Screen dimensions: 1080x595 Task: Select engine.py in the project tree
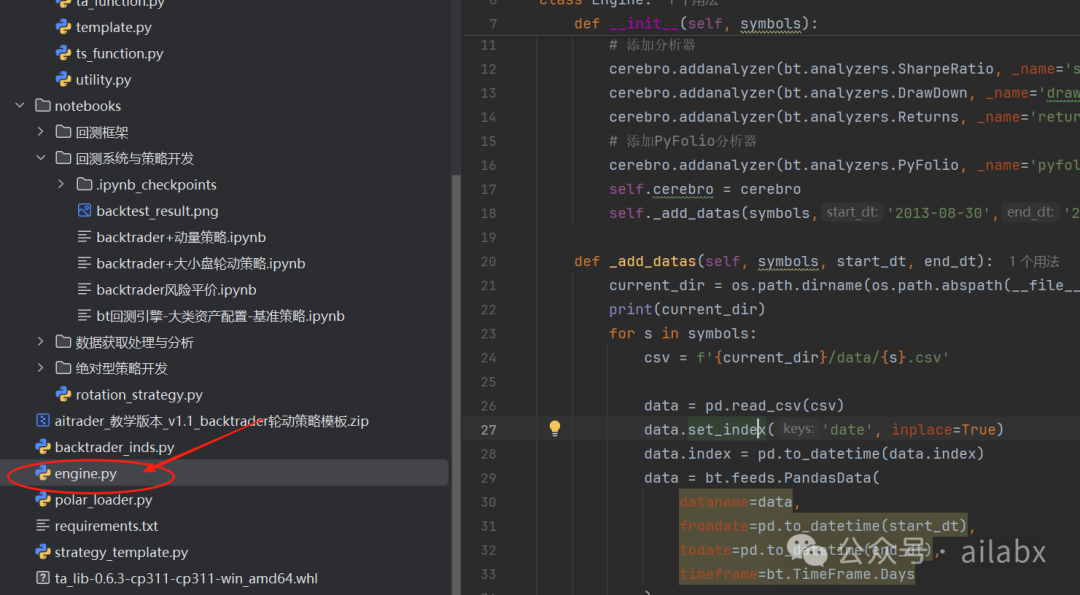click(85, 474)
